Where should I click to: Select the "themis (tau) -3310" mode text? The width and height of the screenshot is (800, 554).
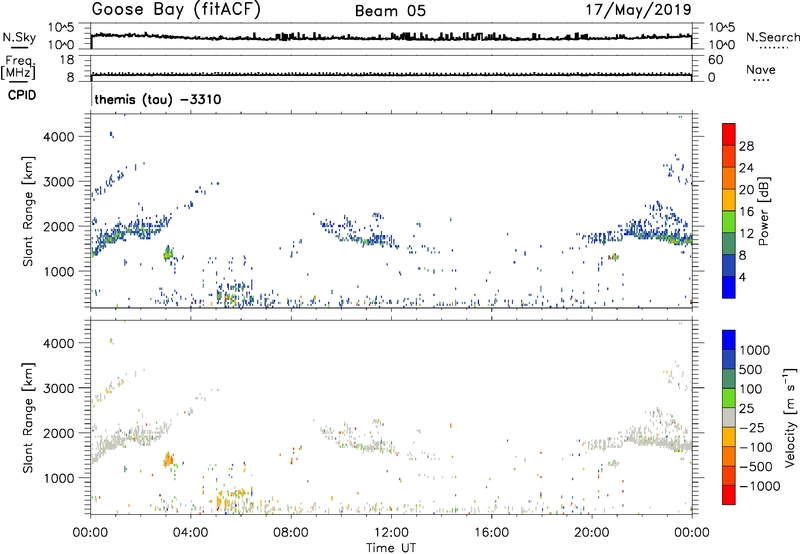click(158, 99)
